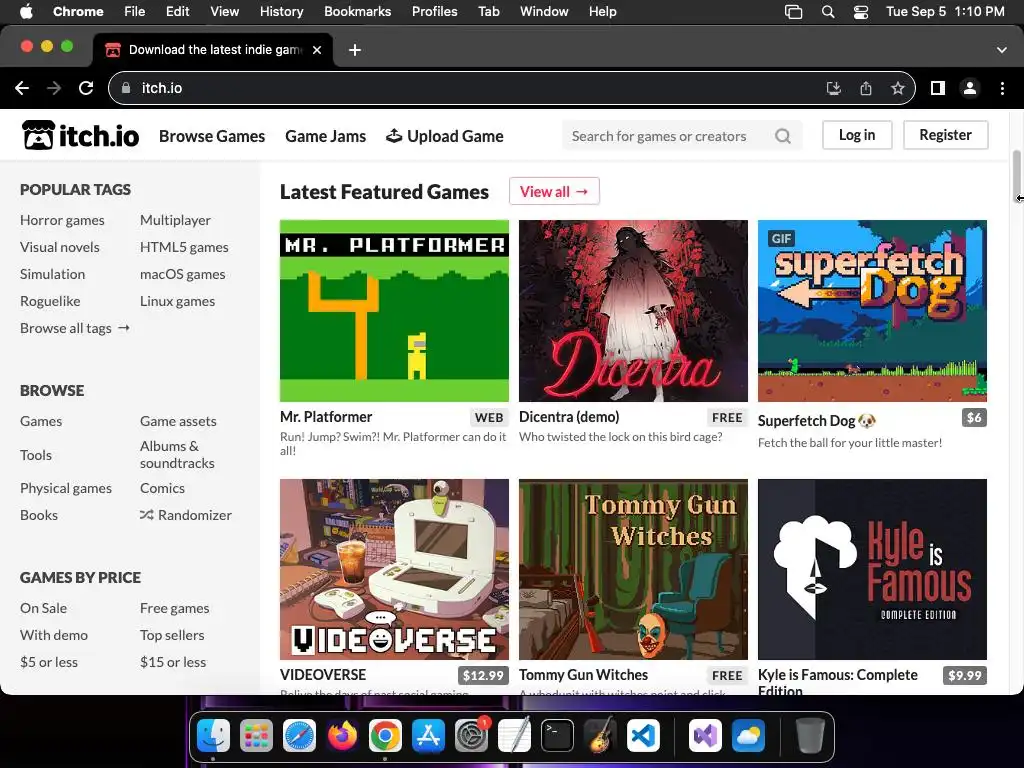Open Dicentra (demo) cover image

point(633,310)
